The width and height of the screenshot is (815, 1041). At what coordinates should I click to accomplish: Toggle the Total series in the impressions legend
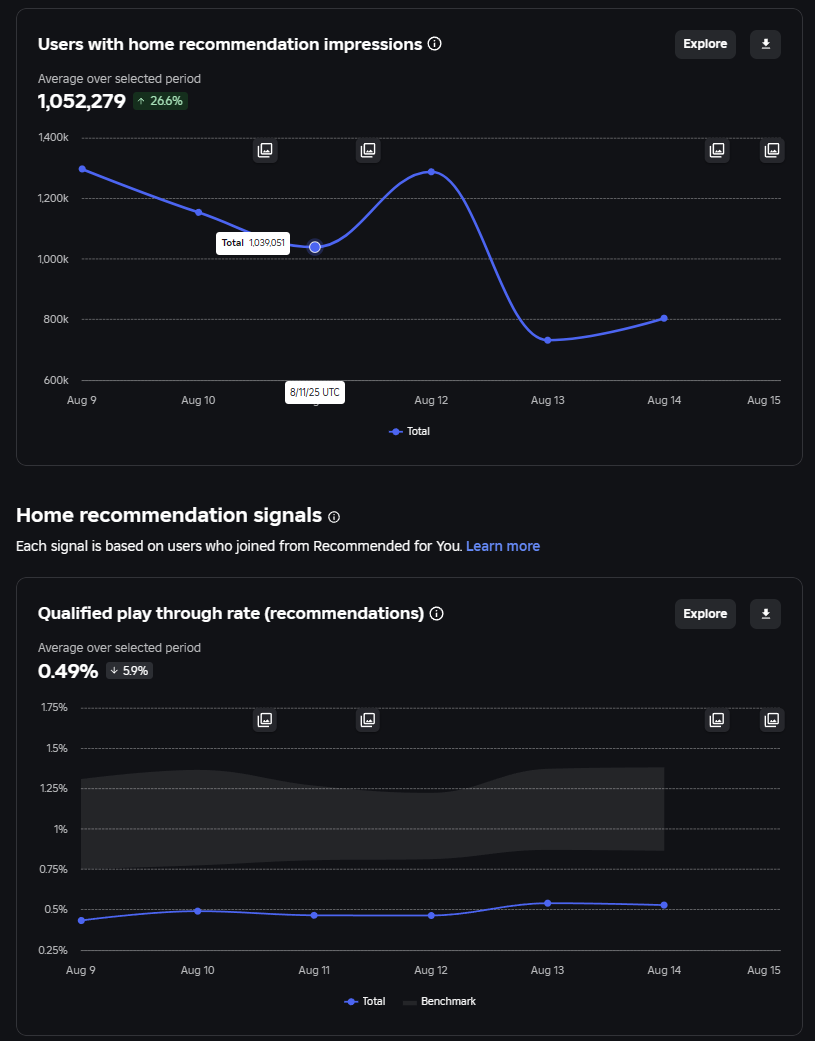409,432
